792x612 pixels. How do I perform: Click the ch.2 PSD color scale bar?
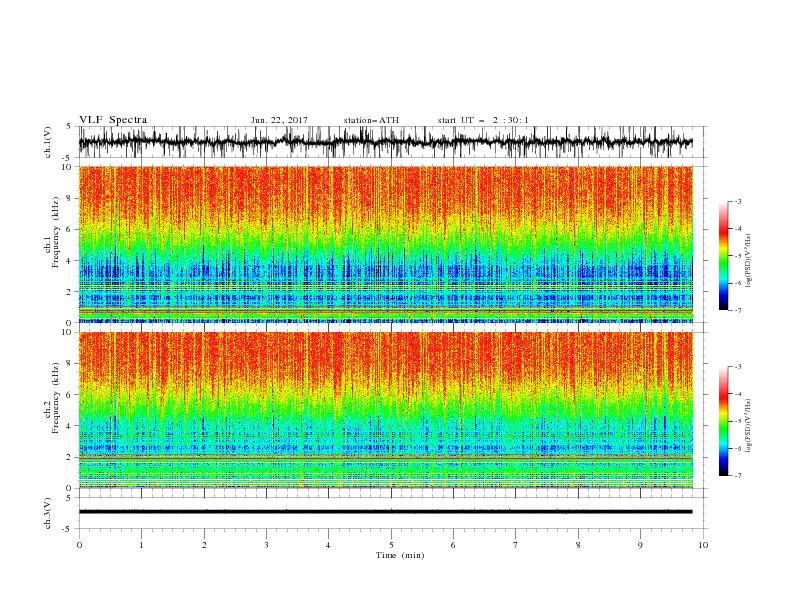coord(723,421)
